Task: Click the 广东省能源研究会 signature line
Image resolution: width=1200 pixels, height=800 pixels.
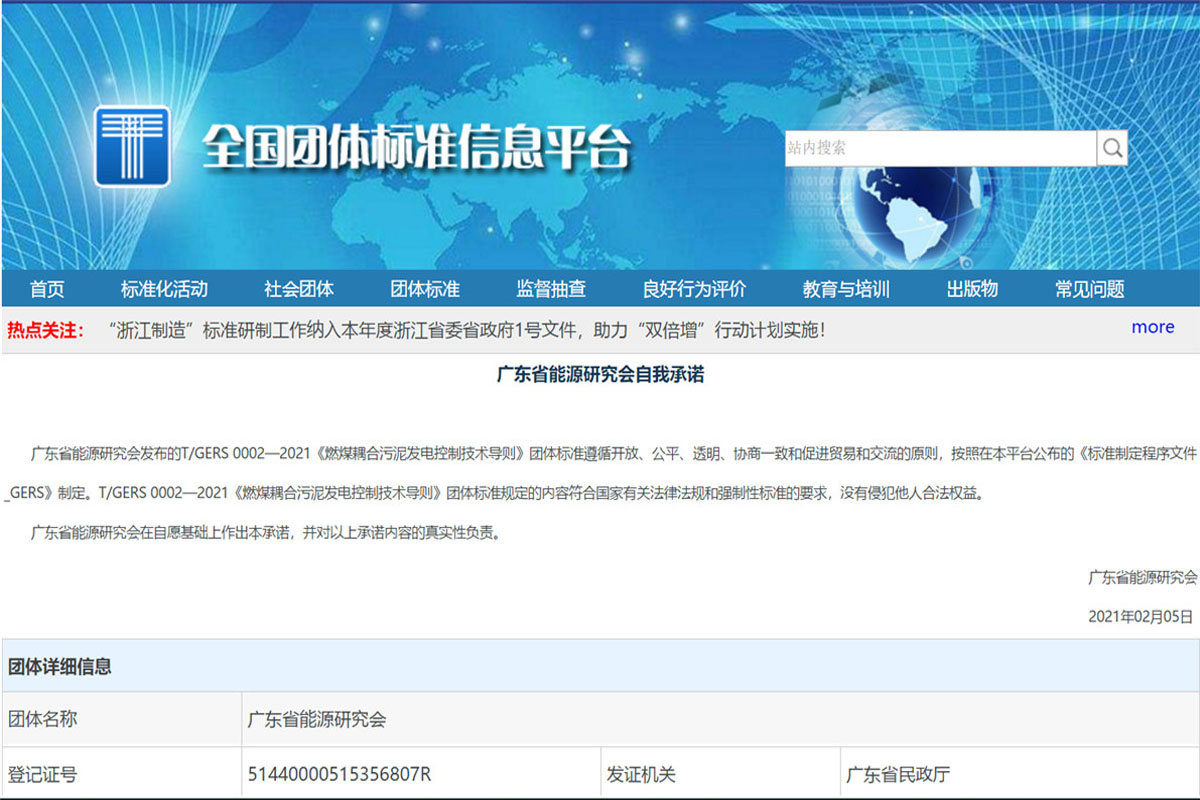Action: pos(1142,577)
